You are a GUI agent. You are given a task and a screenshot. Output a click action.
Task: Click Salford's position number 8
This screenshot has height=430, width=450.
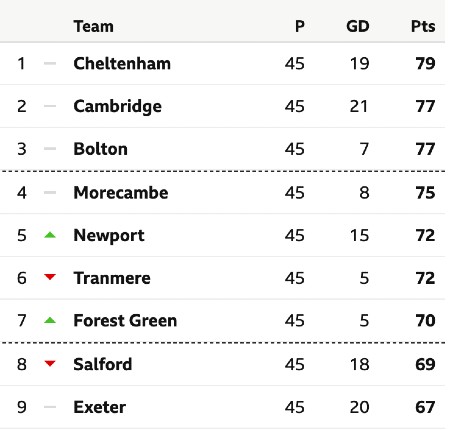[x=22, y=364]
